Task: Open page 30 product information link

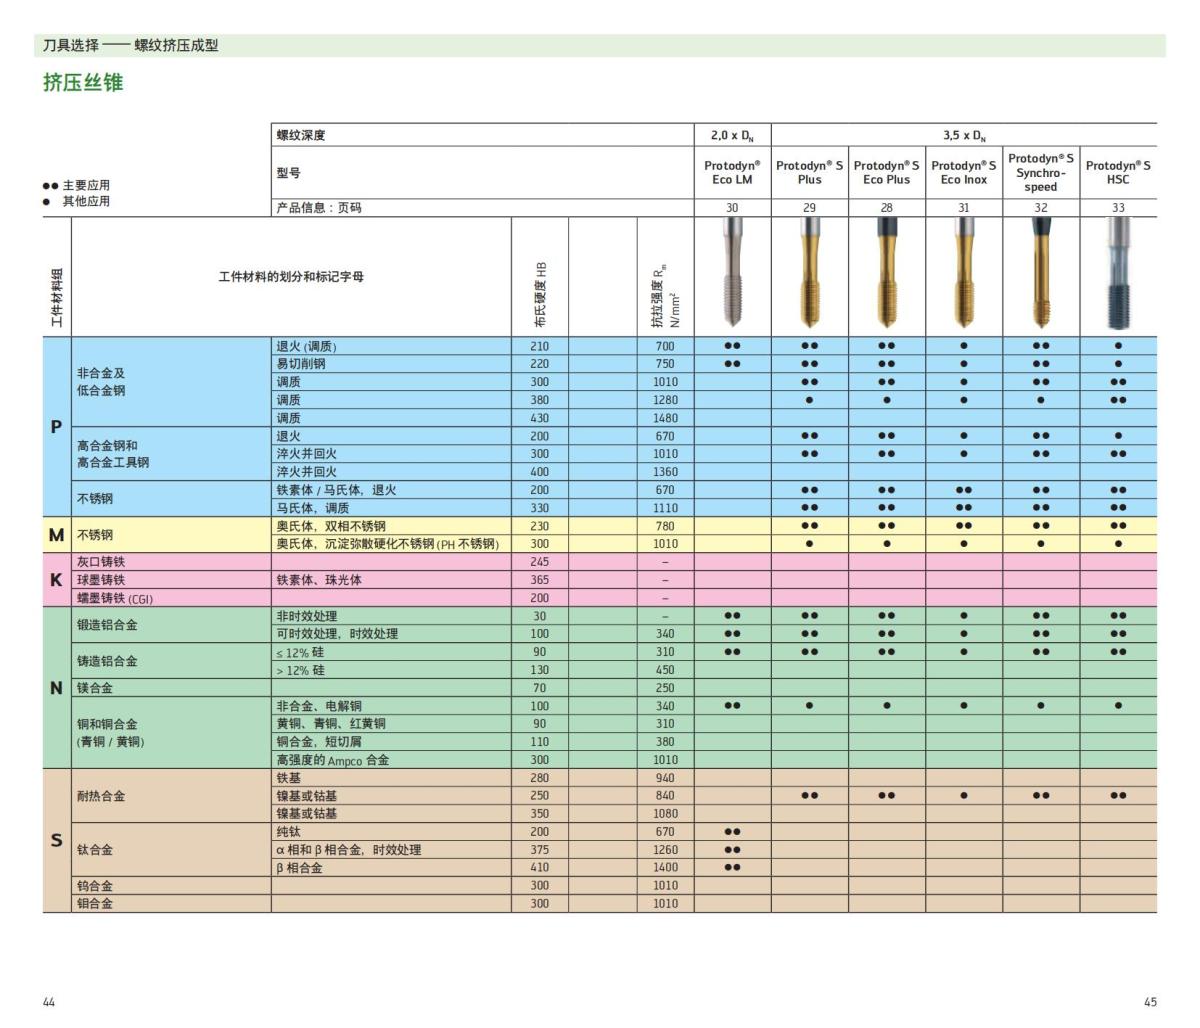Action: click(x=734, y=210)
